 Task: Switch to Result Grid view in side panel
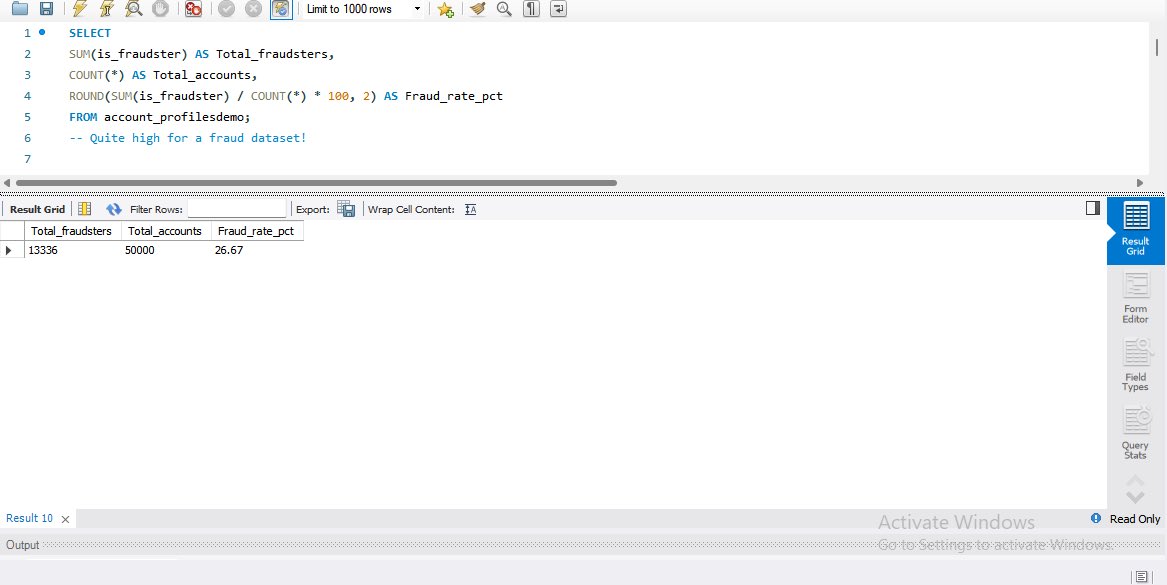point(1136,230)
